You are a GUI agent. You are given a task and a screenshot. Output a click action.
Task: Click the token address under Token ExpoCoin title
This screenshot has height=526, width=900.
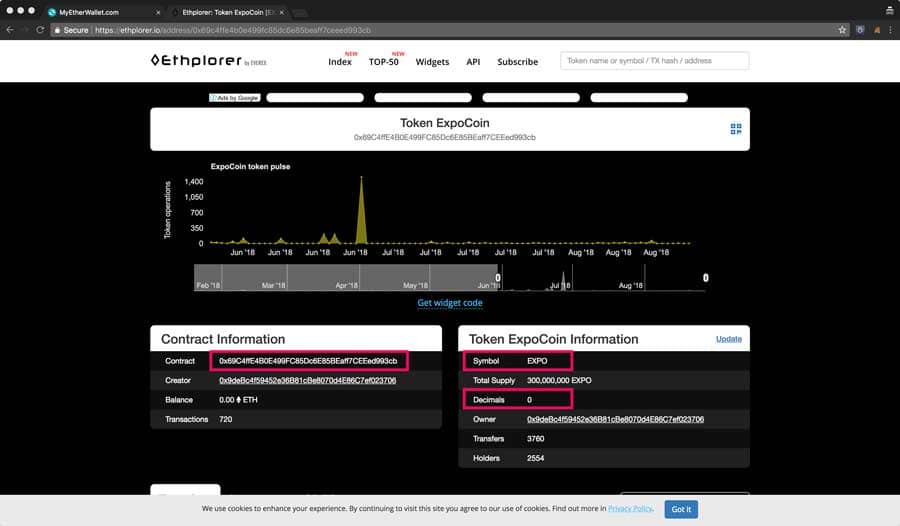click(445, 137)
